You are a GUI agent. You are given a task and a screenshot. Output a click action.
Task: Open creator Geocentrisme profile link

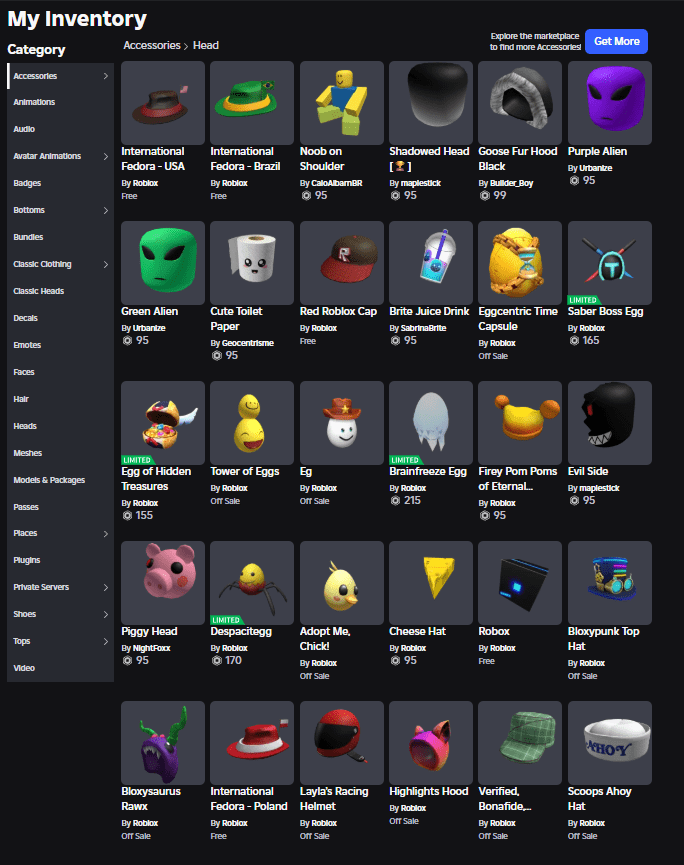(248, 343)
